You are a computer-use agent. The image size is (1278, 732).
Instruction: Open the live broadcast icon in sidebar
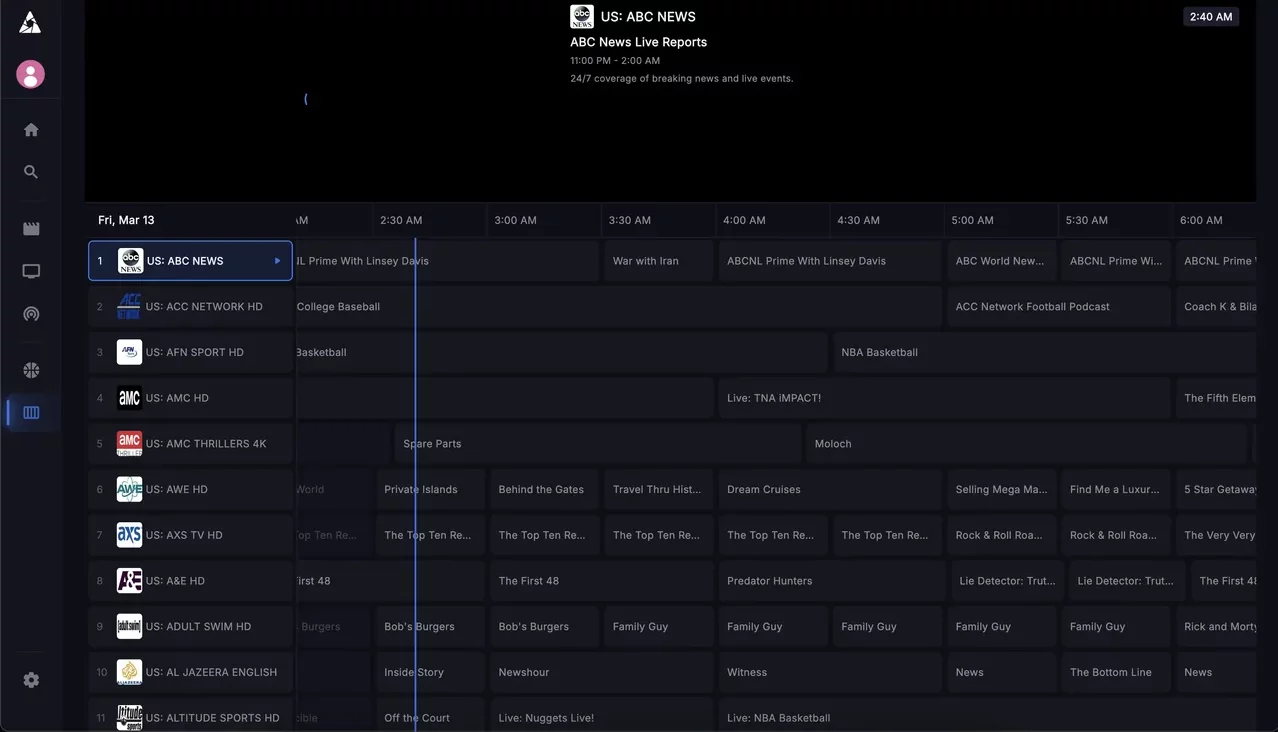pos(31,314)
